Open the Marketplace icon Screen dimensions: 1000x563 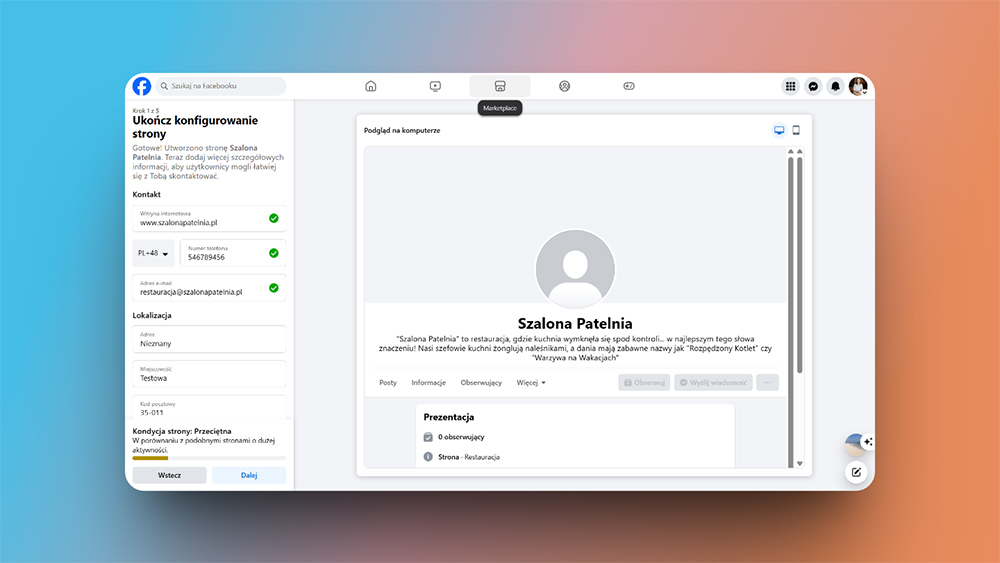tap(500, 86)
